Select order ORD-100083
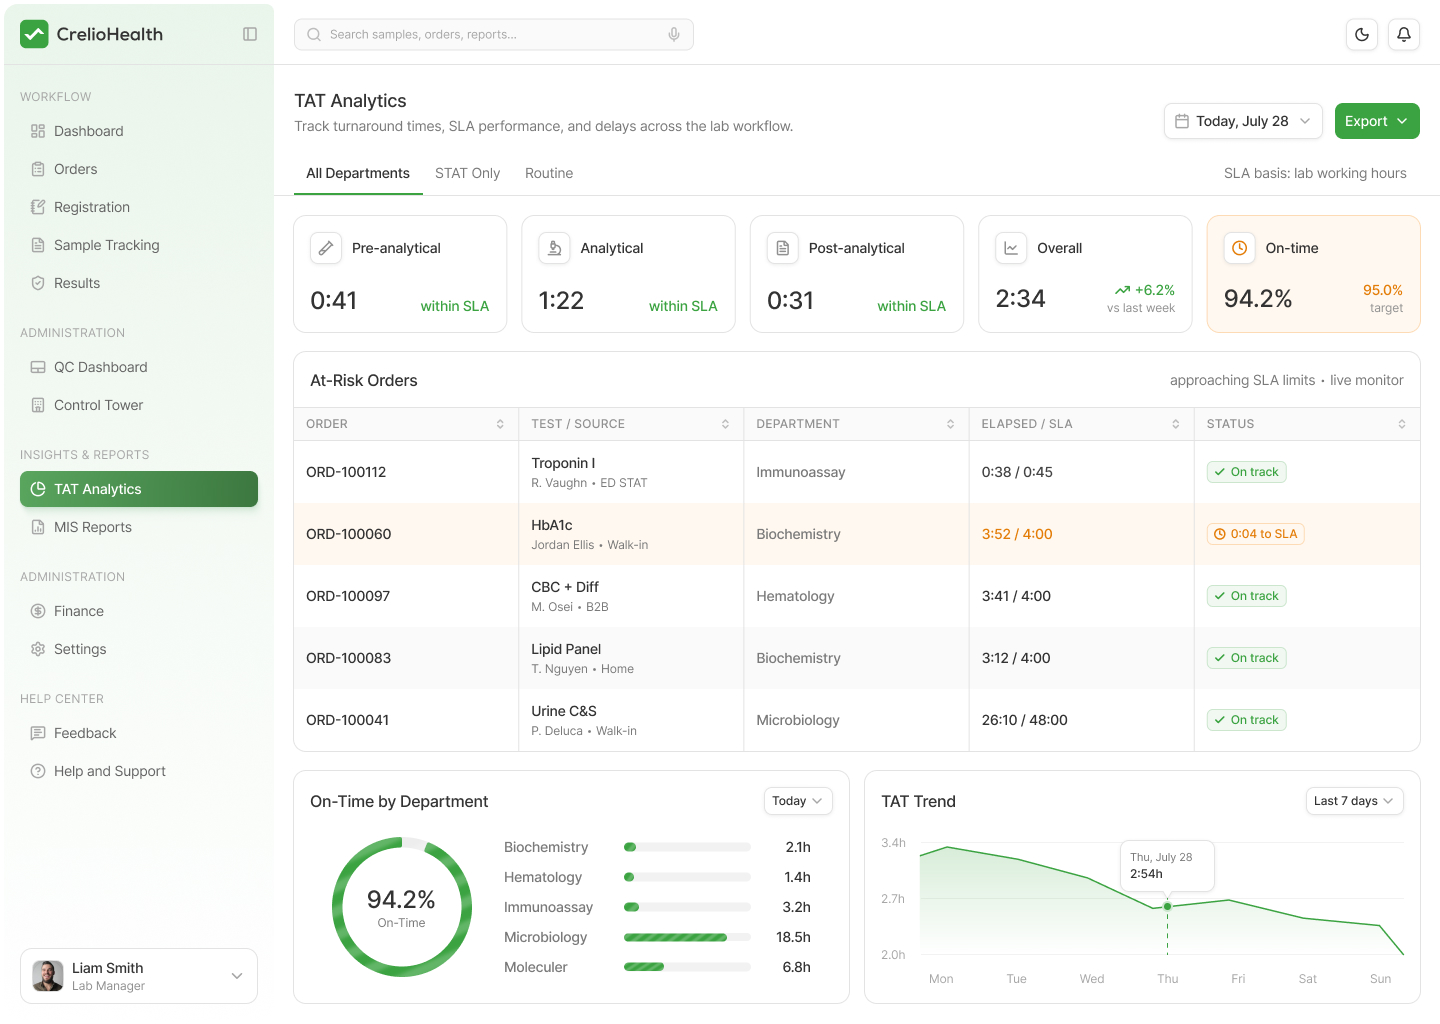This screenshot has height=1024, width=1440. [x=349, y=658]
